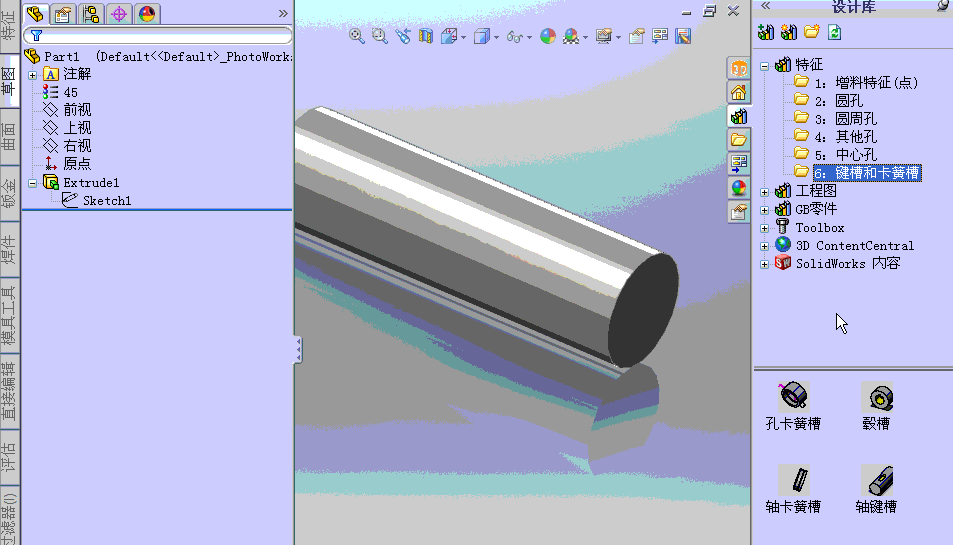Click the clipboard icon in view toolbar
The width and height of the screenshot is (953, 545).
click(636, 36)
